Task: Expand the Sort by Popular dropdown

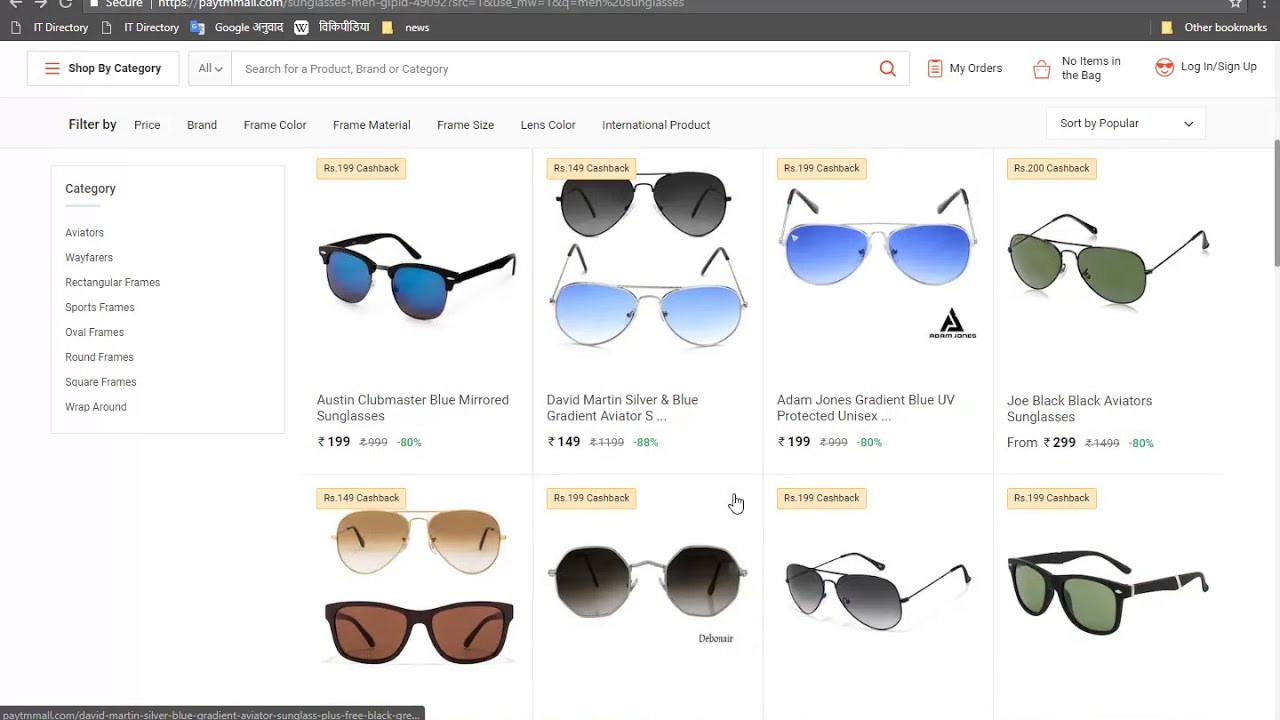Action: pyautogui.click(x=1126, y=123)
